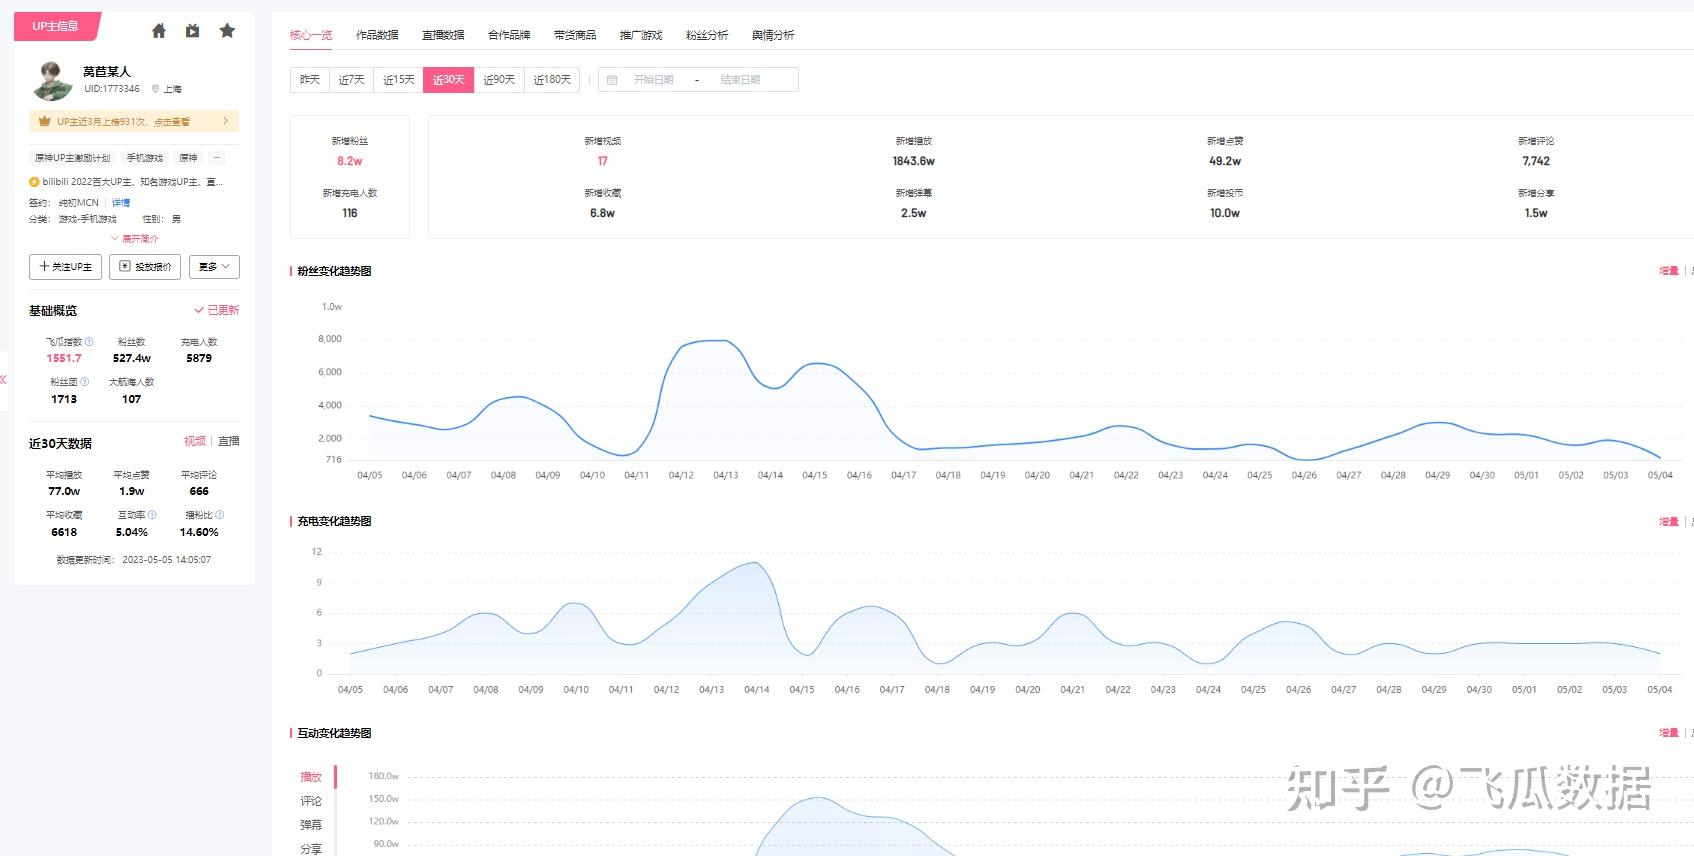
Task: Open the 粉丝分析 tab
Action: pyautogui.click(x=707, y=35)
